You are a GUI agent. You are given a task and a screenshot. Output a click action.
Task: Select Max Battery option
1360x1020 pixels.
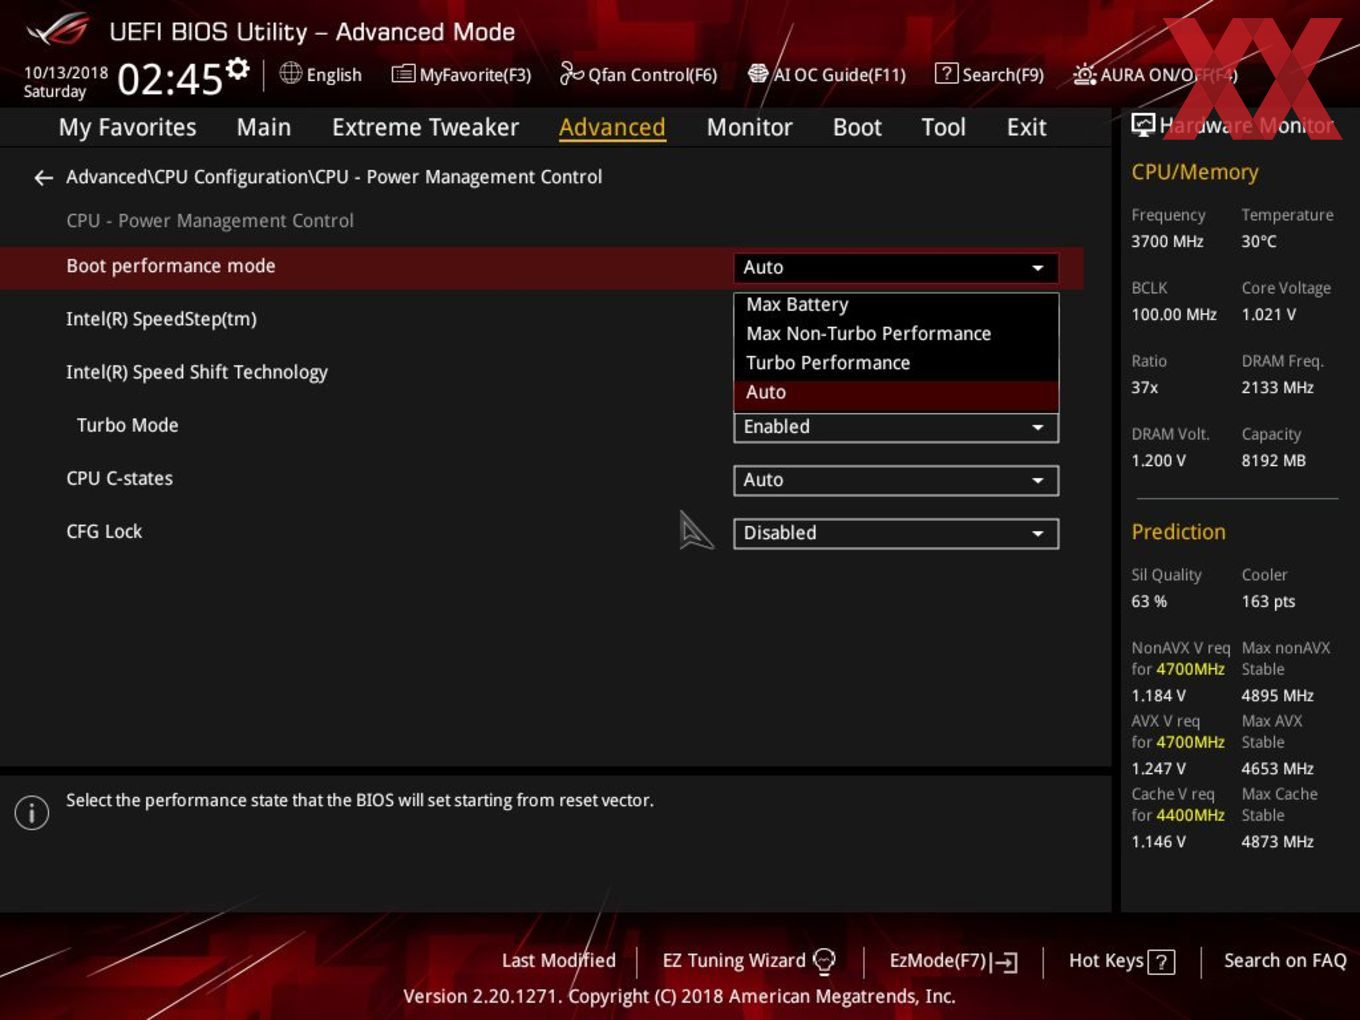point(895,305)
